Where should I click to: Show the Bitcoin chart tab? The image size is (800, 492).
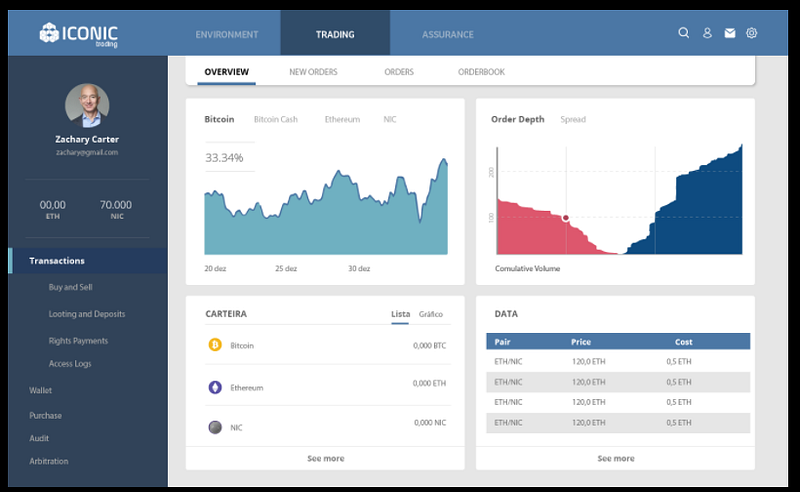(219, 119)
